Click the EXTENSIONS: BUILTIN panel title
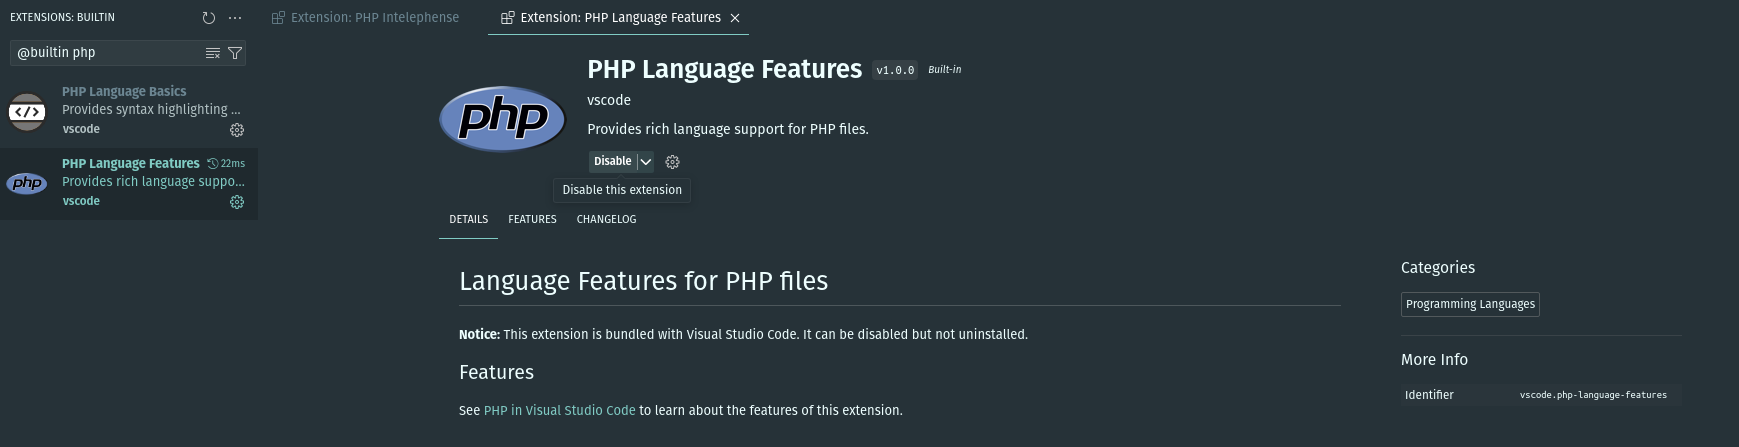Screen dimensions: 1739x447 (x=62, y=17)
